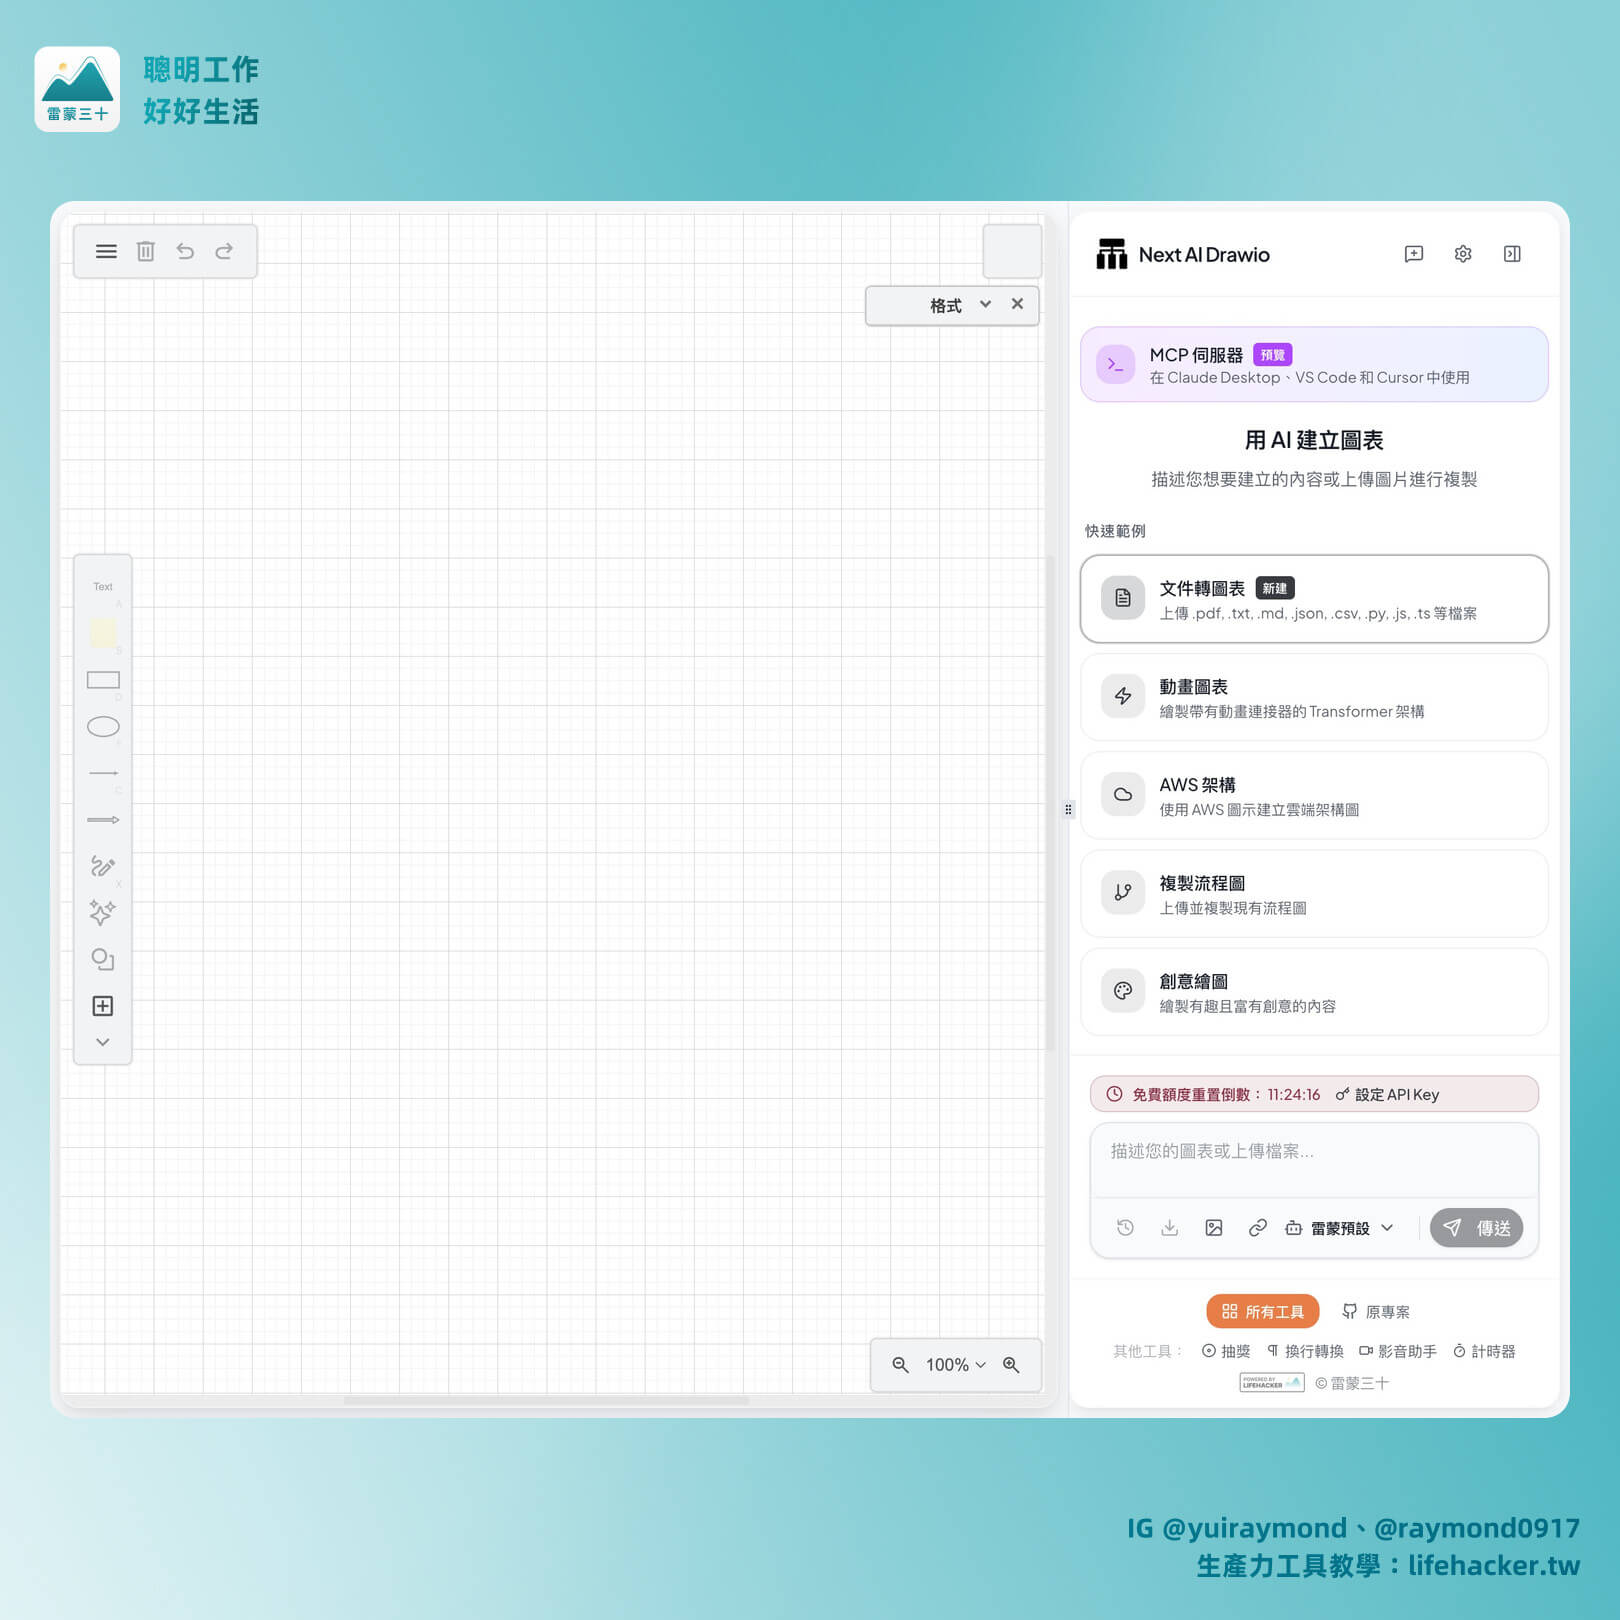Click the insert shape plus icon
The width and height of the screenshot is (1620, 1620).
click(x=102, y=1005)
